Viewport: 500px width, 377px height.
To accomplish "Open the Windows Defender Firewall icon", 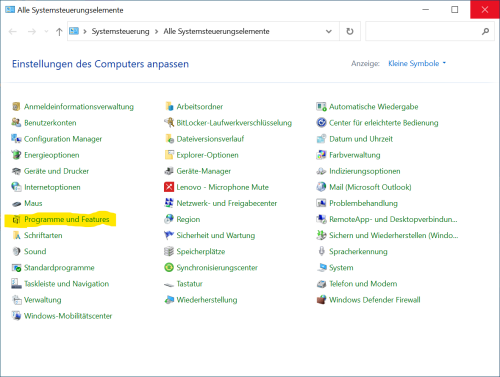I will pos(321,300).
